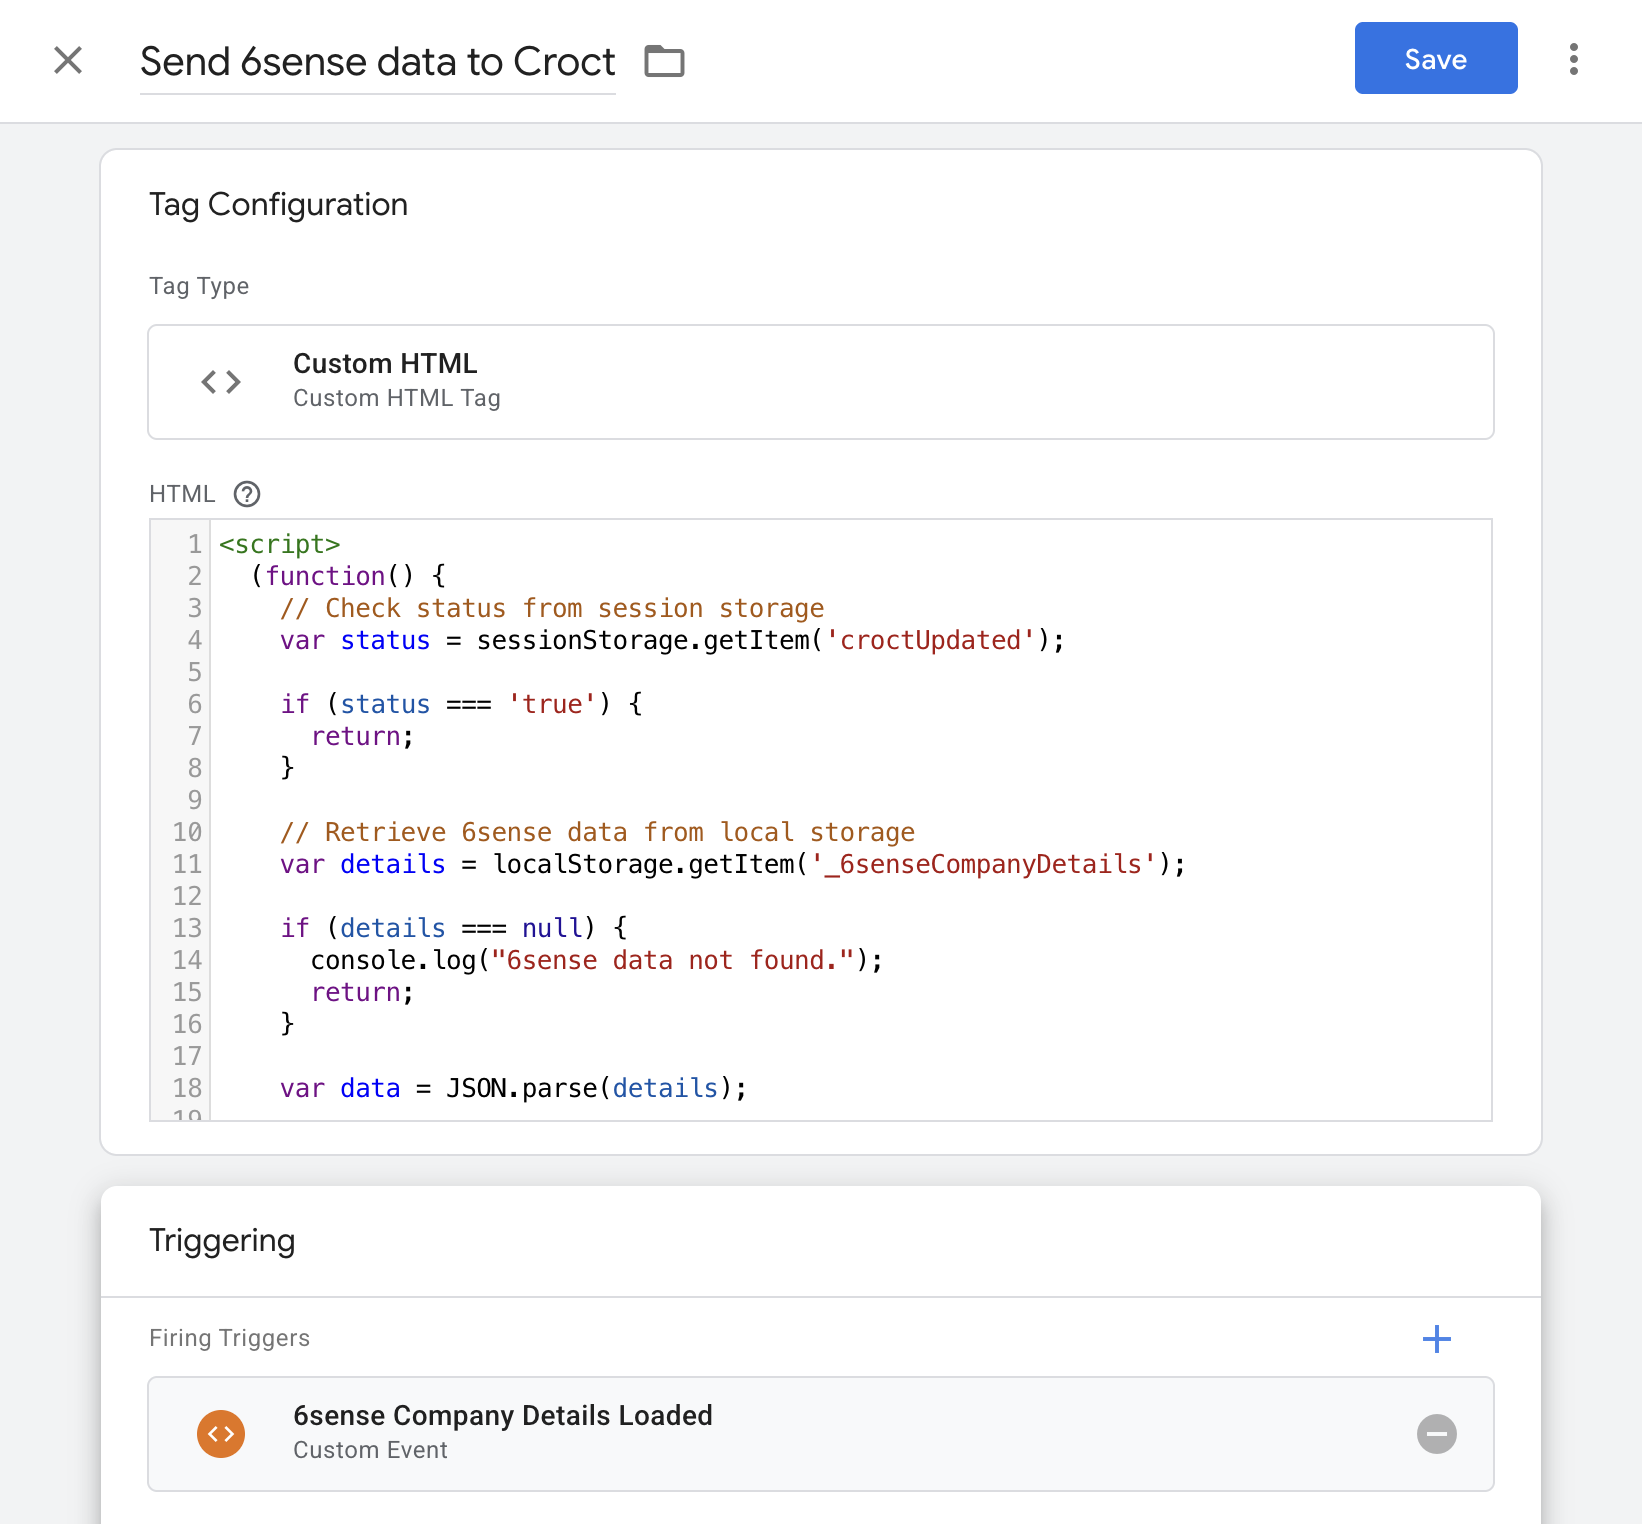Click the 'Tag Type' label
The width and height of the screenshot is (1642, 1524).
click(x=199, y=286)
